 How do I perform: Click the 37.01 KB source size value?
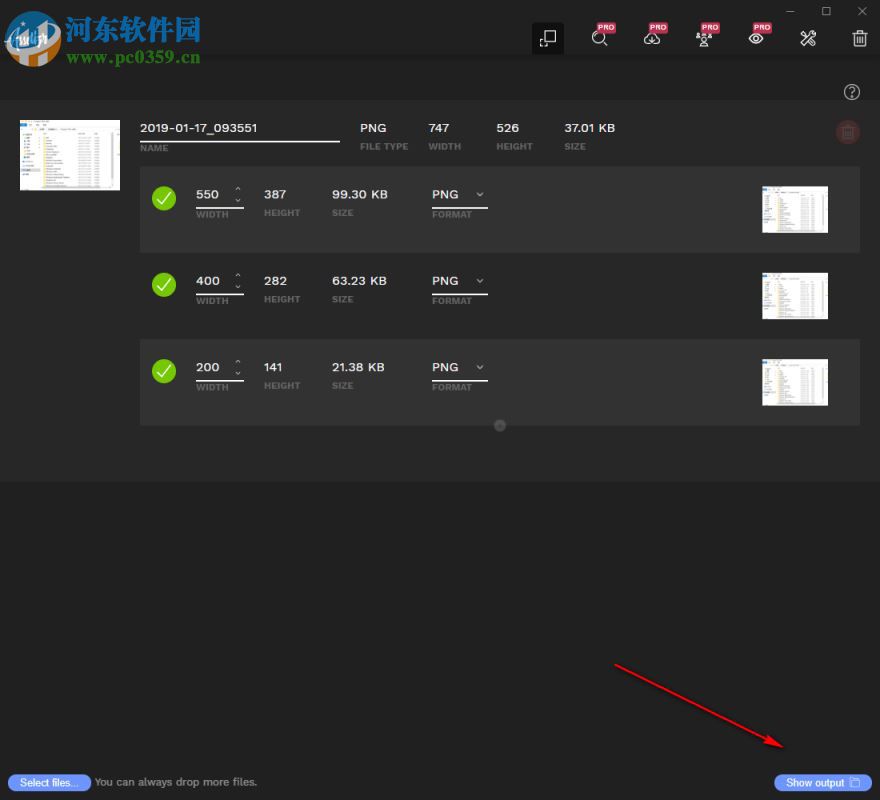point(589,129)
